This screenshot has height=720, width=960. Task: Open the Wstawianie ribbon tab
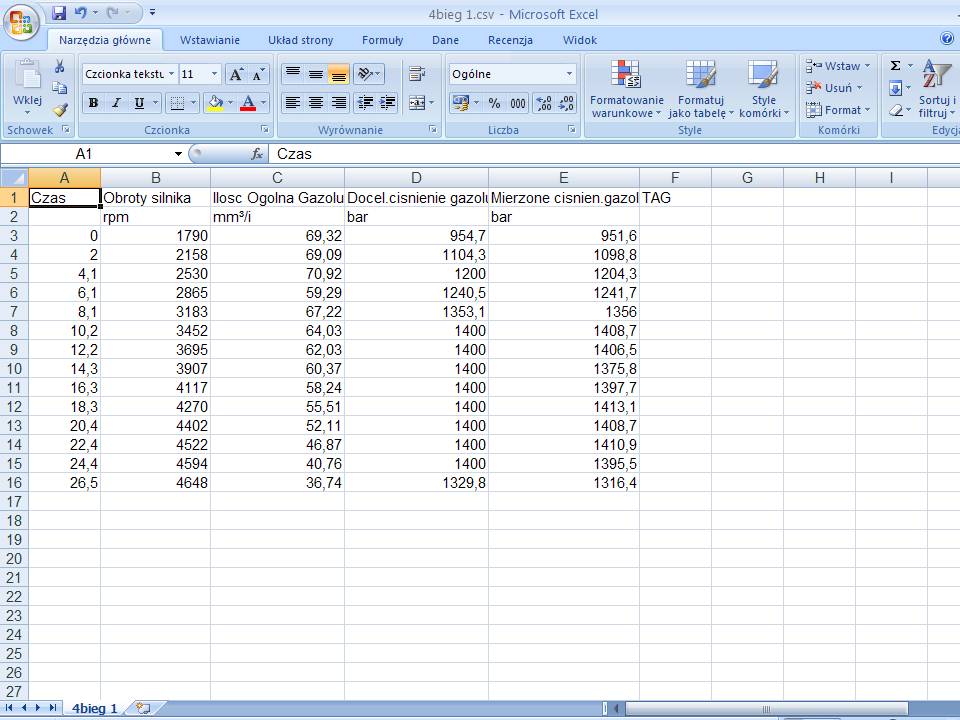(x=210, y=40)
